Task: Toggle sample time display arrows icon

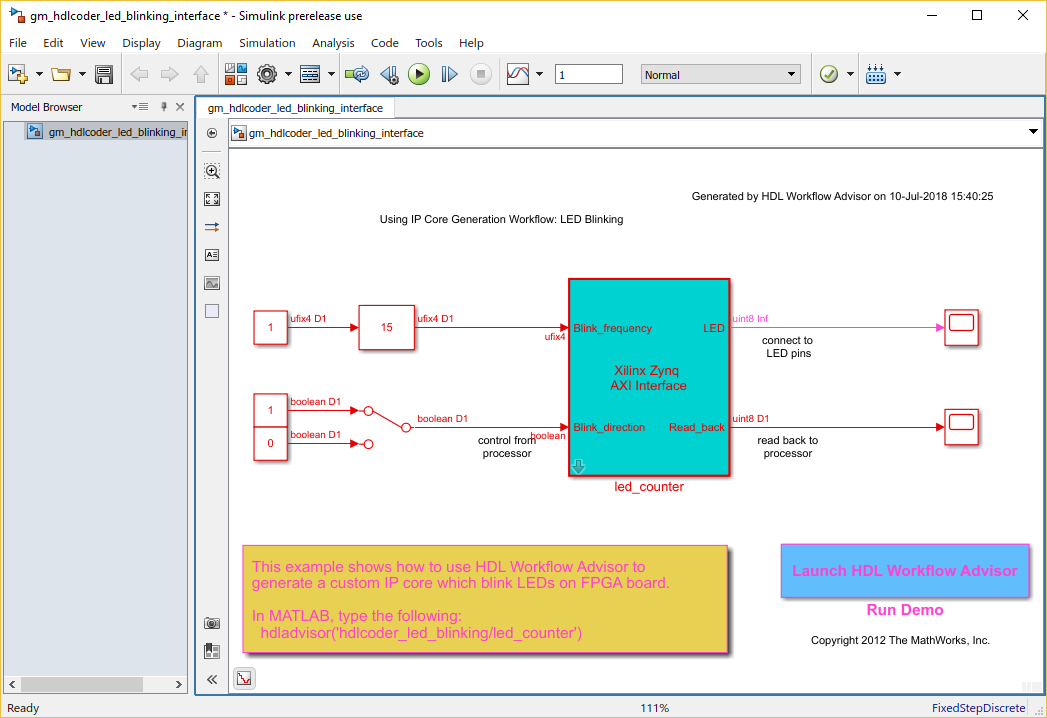Action: tap(212, 227)
